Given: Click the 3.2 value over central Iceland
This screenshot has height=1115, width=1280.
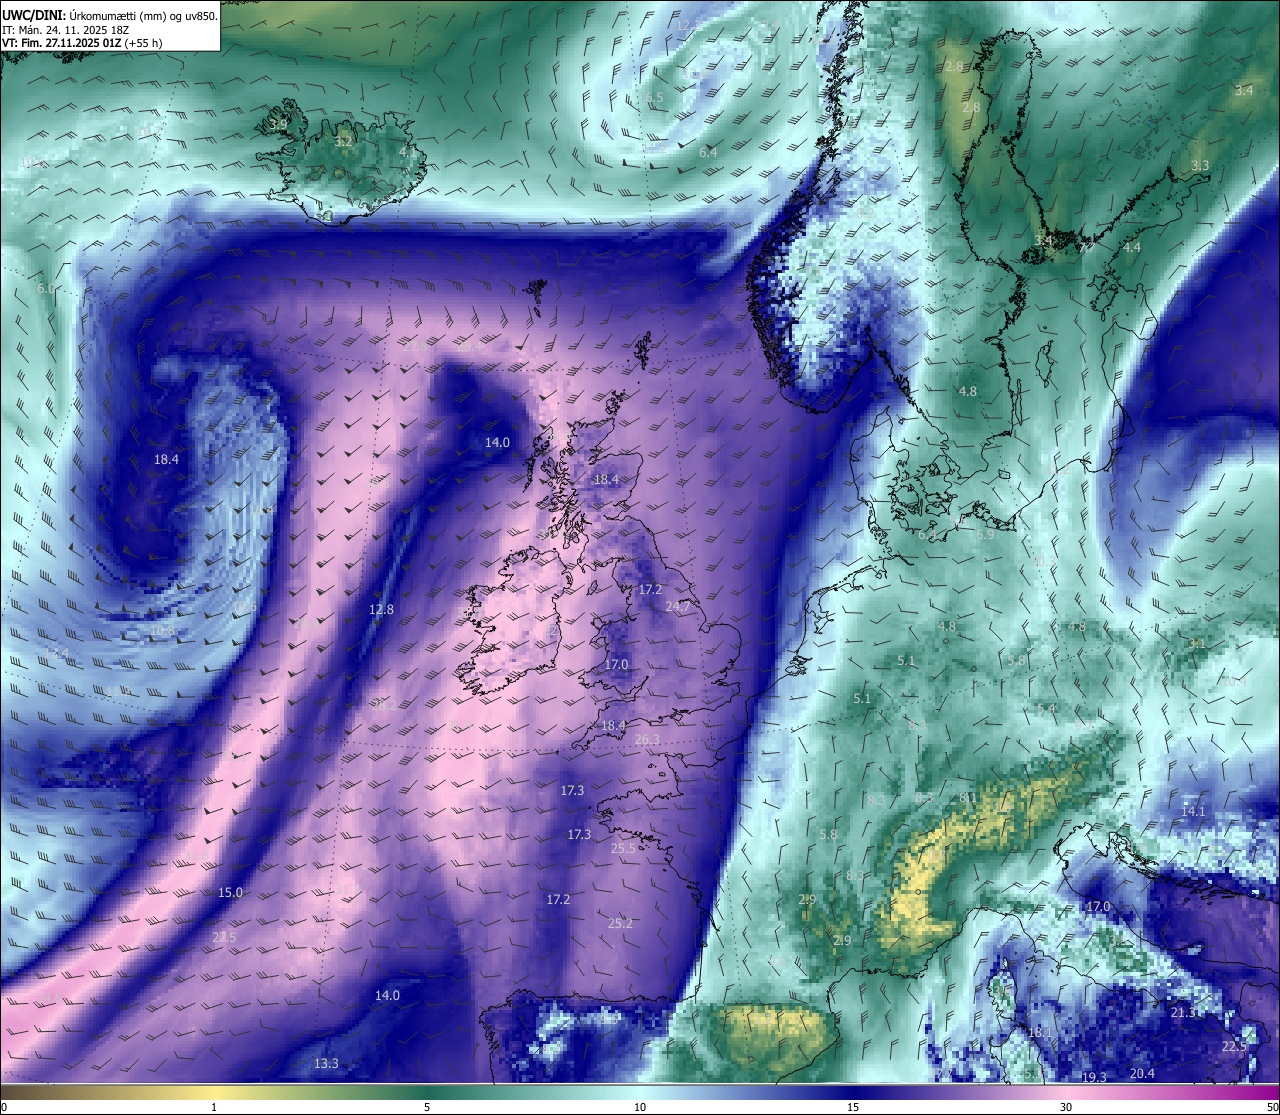Looking at the screenshot, I should coord(343,142).
